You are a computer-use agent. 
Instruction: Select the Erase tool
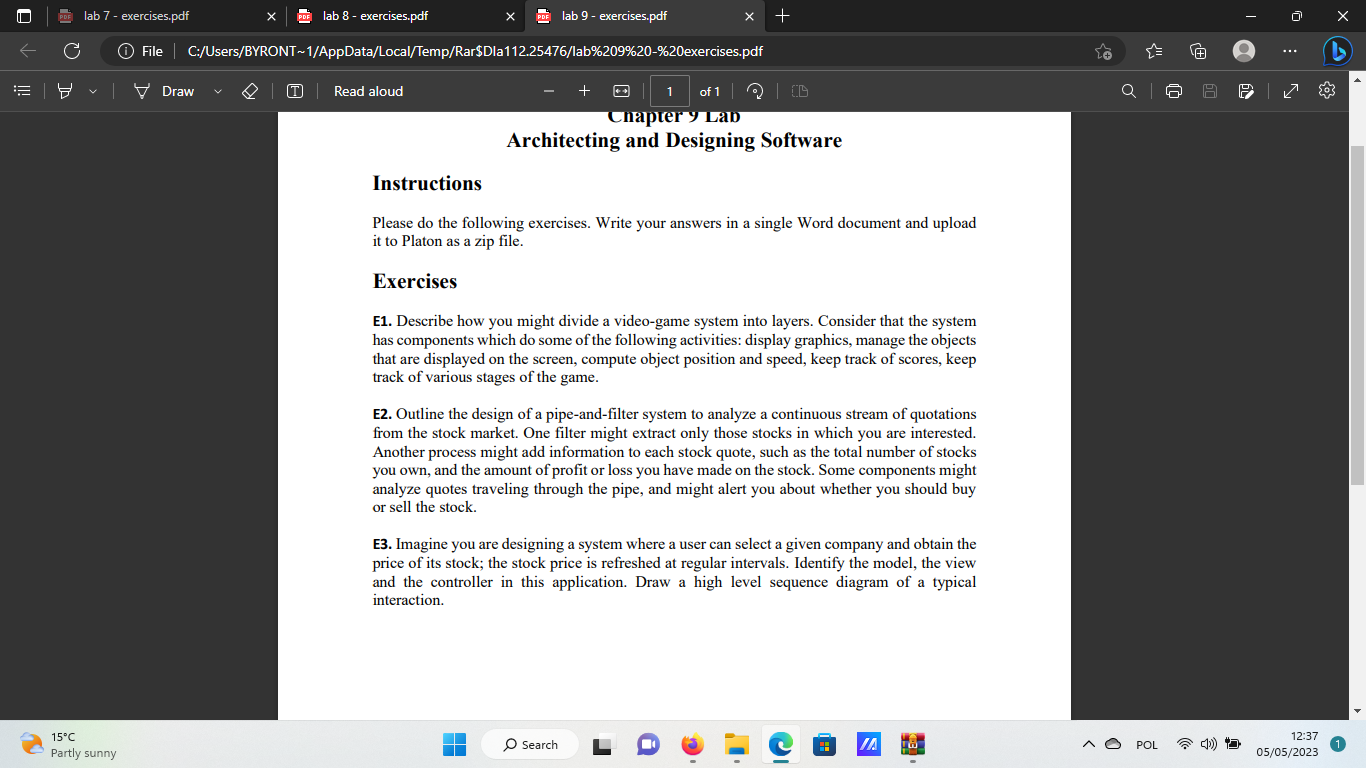(250, 90)
